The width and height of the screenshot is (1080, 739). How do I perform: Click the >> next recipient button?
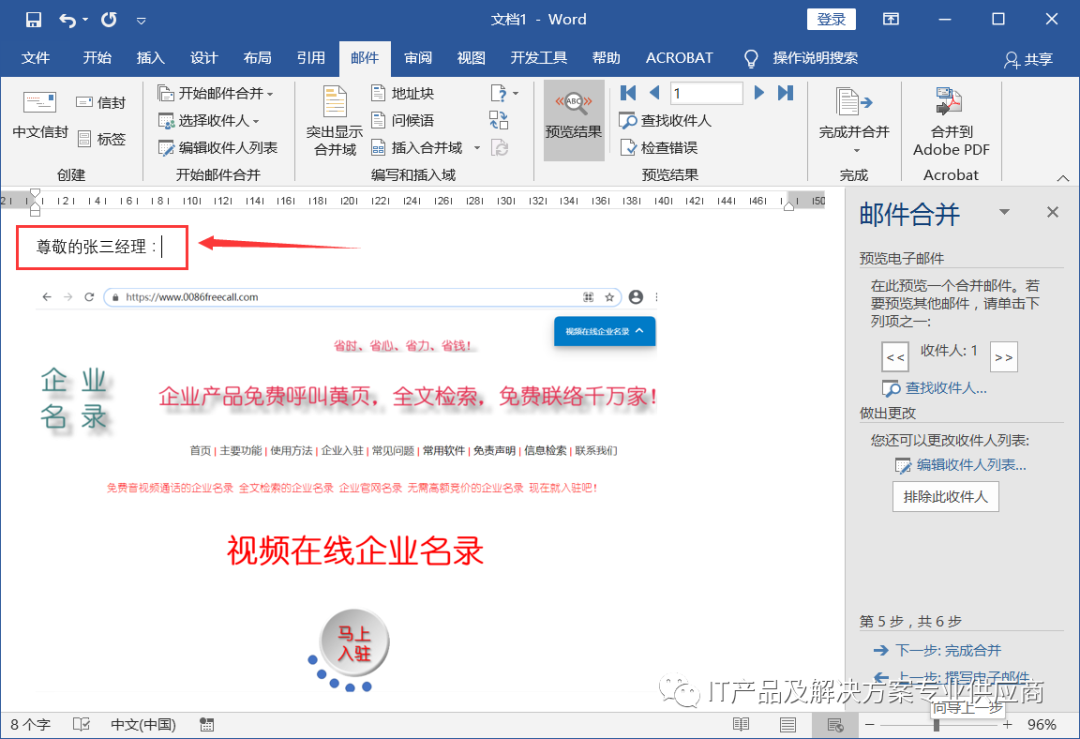[x=1004, y=357]
